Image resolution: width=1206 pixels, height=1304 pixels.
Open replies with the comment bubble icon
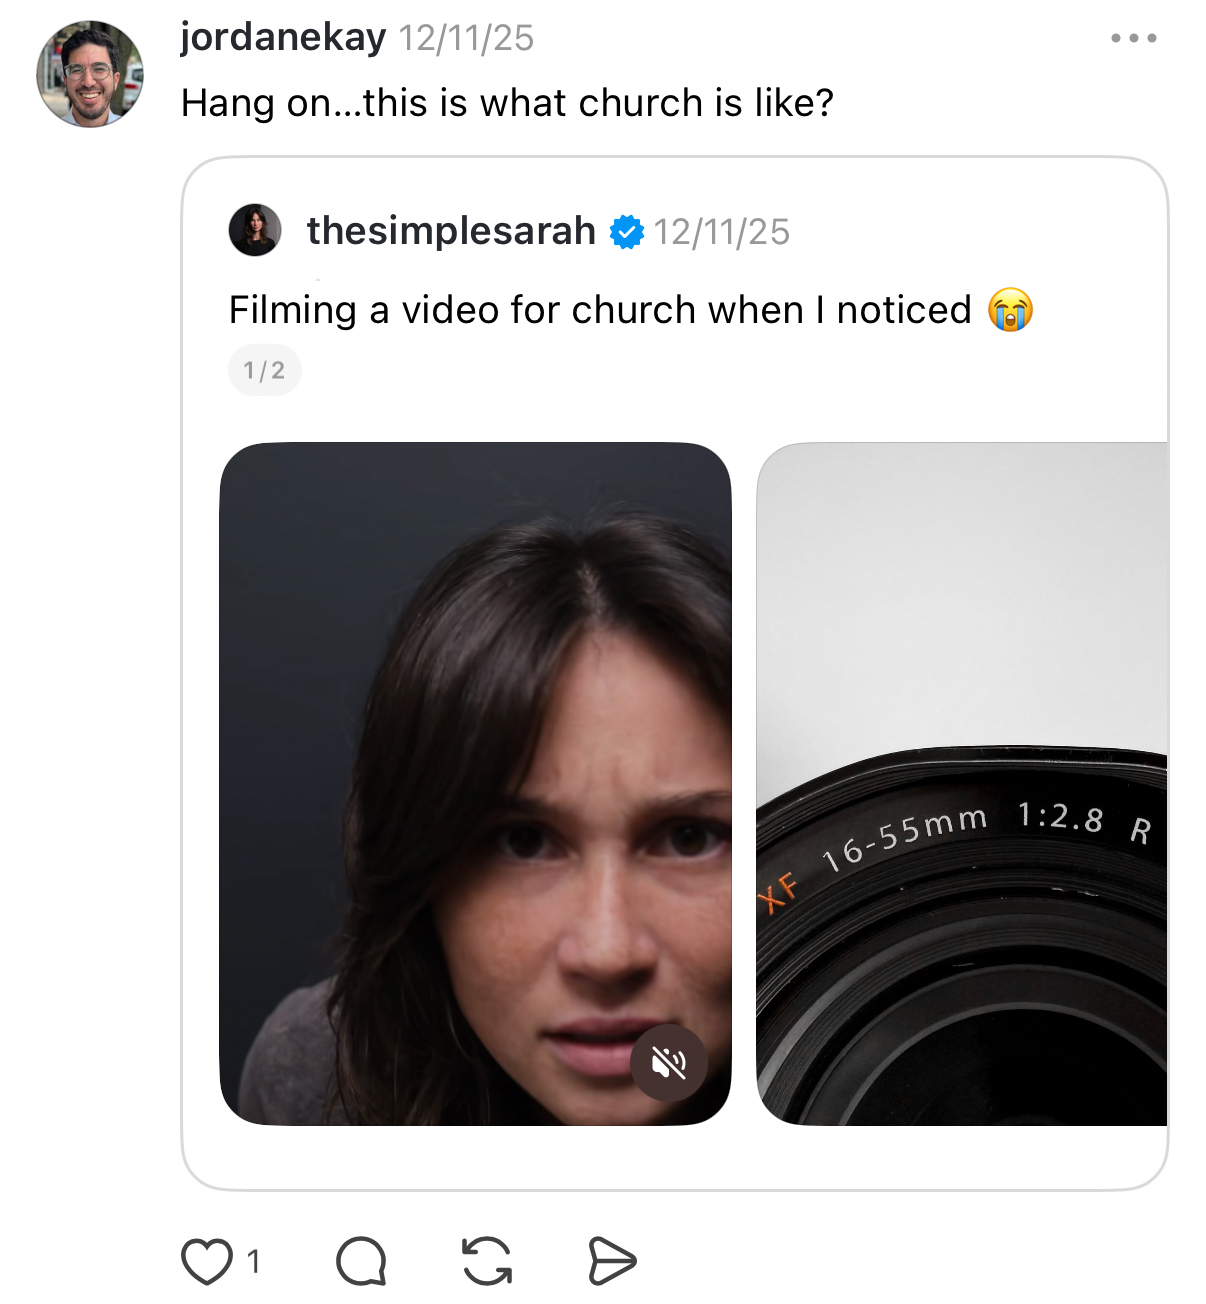(x=361, y=1261)
